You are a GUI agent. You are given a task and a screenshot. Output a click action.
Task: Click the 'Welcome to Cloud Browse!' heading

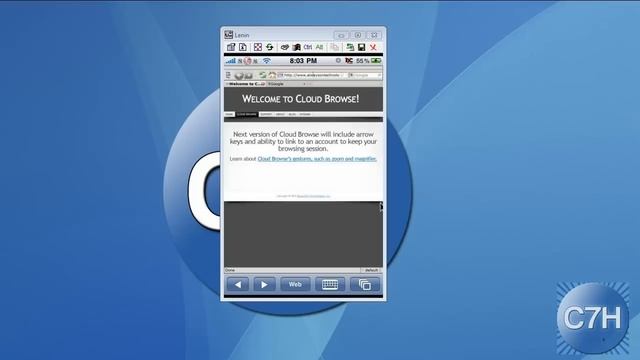(x=301, y=99)
